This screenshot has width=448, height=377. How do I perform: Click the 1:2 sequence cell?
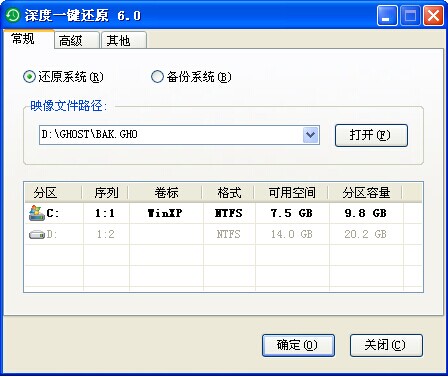(106, 234)
